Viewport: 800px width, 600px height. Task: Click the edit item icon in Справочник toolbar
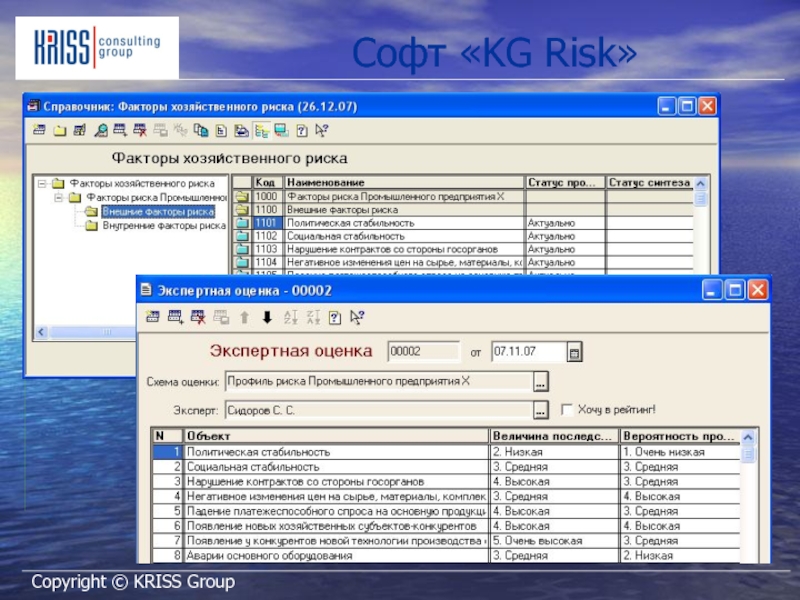click(80, 131)
